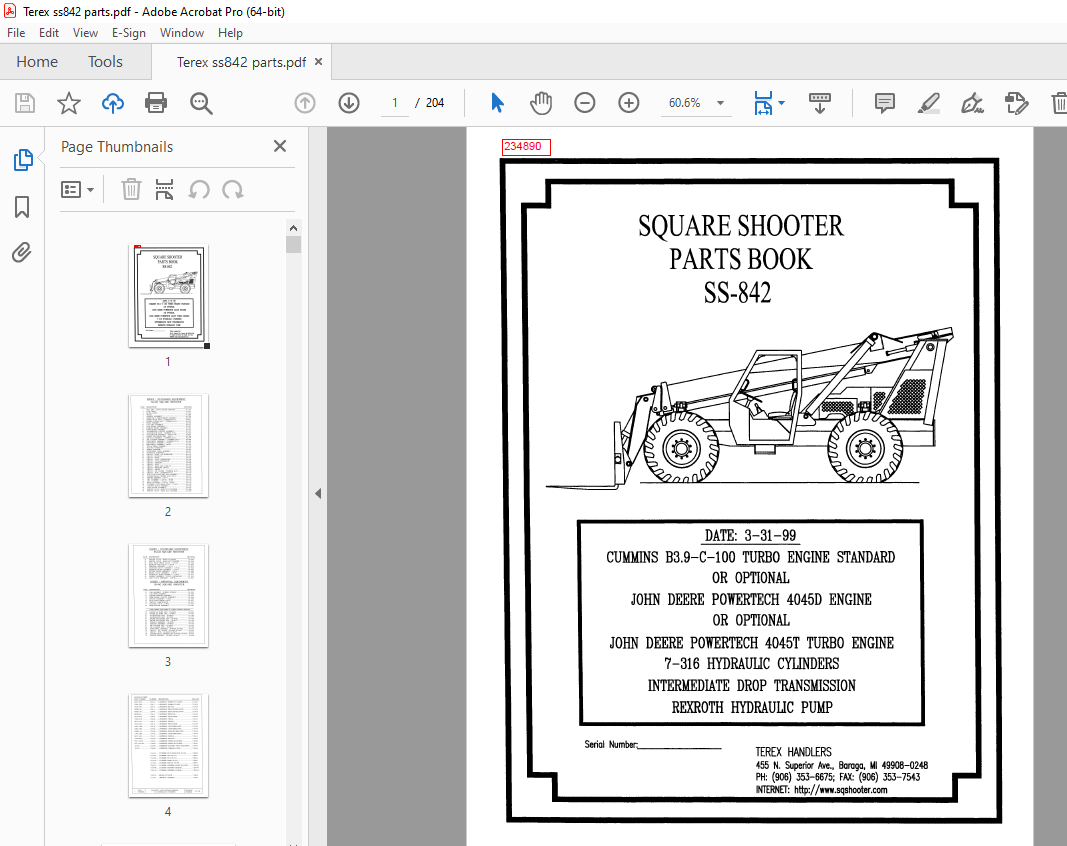This screenshot has width=1067, height=846.
Task: Select the Highlight text pen
Action: pyautogui.click(x=929, y=103)
